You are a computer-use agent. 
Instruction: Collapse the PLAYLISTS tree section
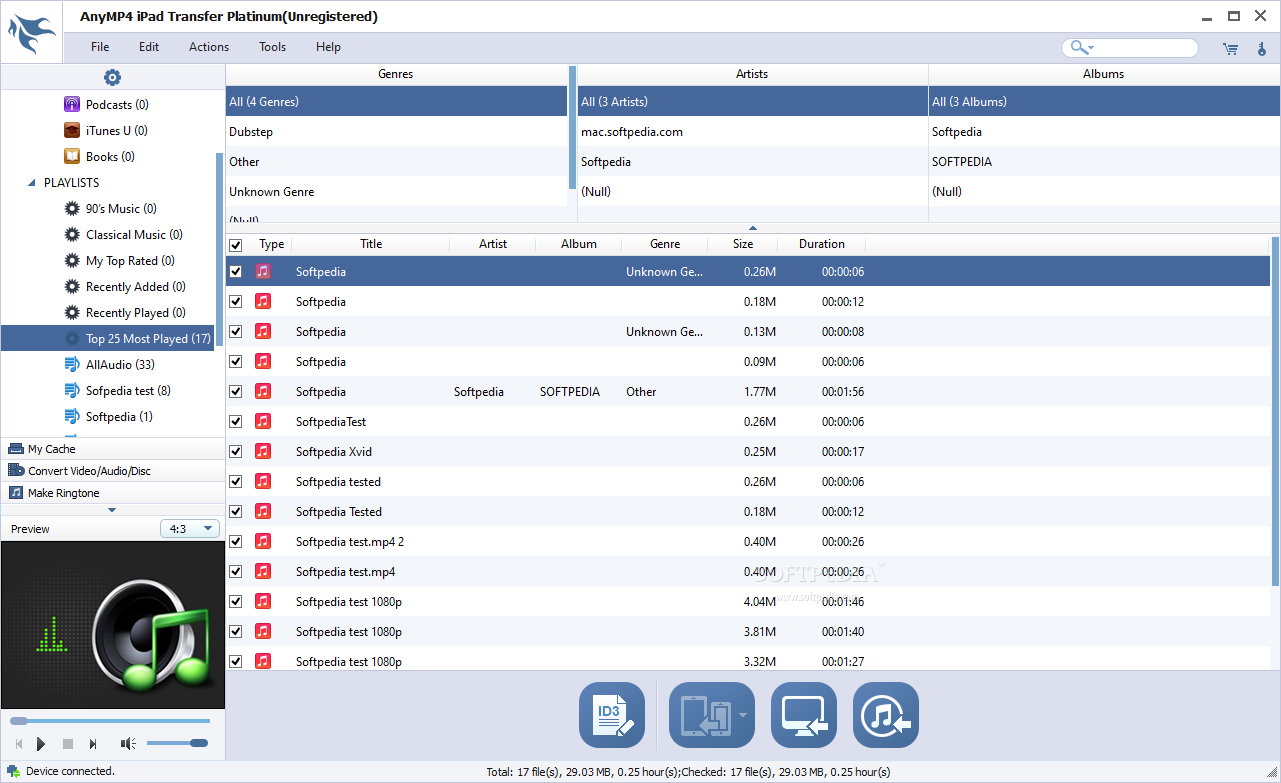pos(31,183)
